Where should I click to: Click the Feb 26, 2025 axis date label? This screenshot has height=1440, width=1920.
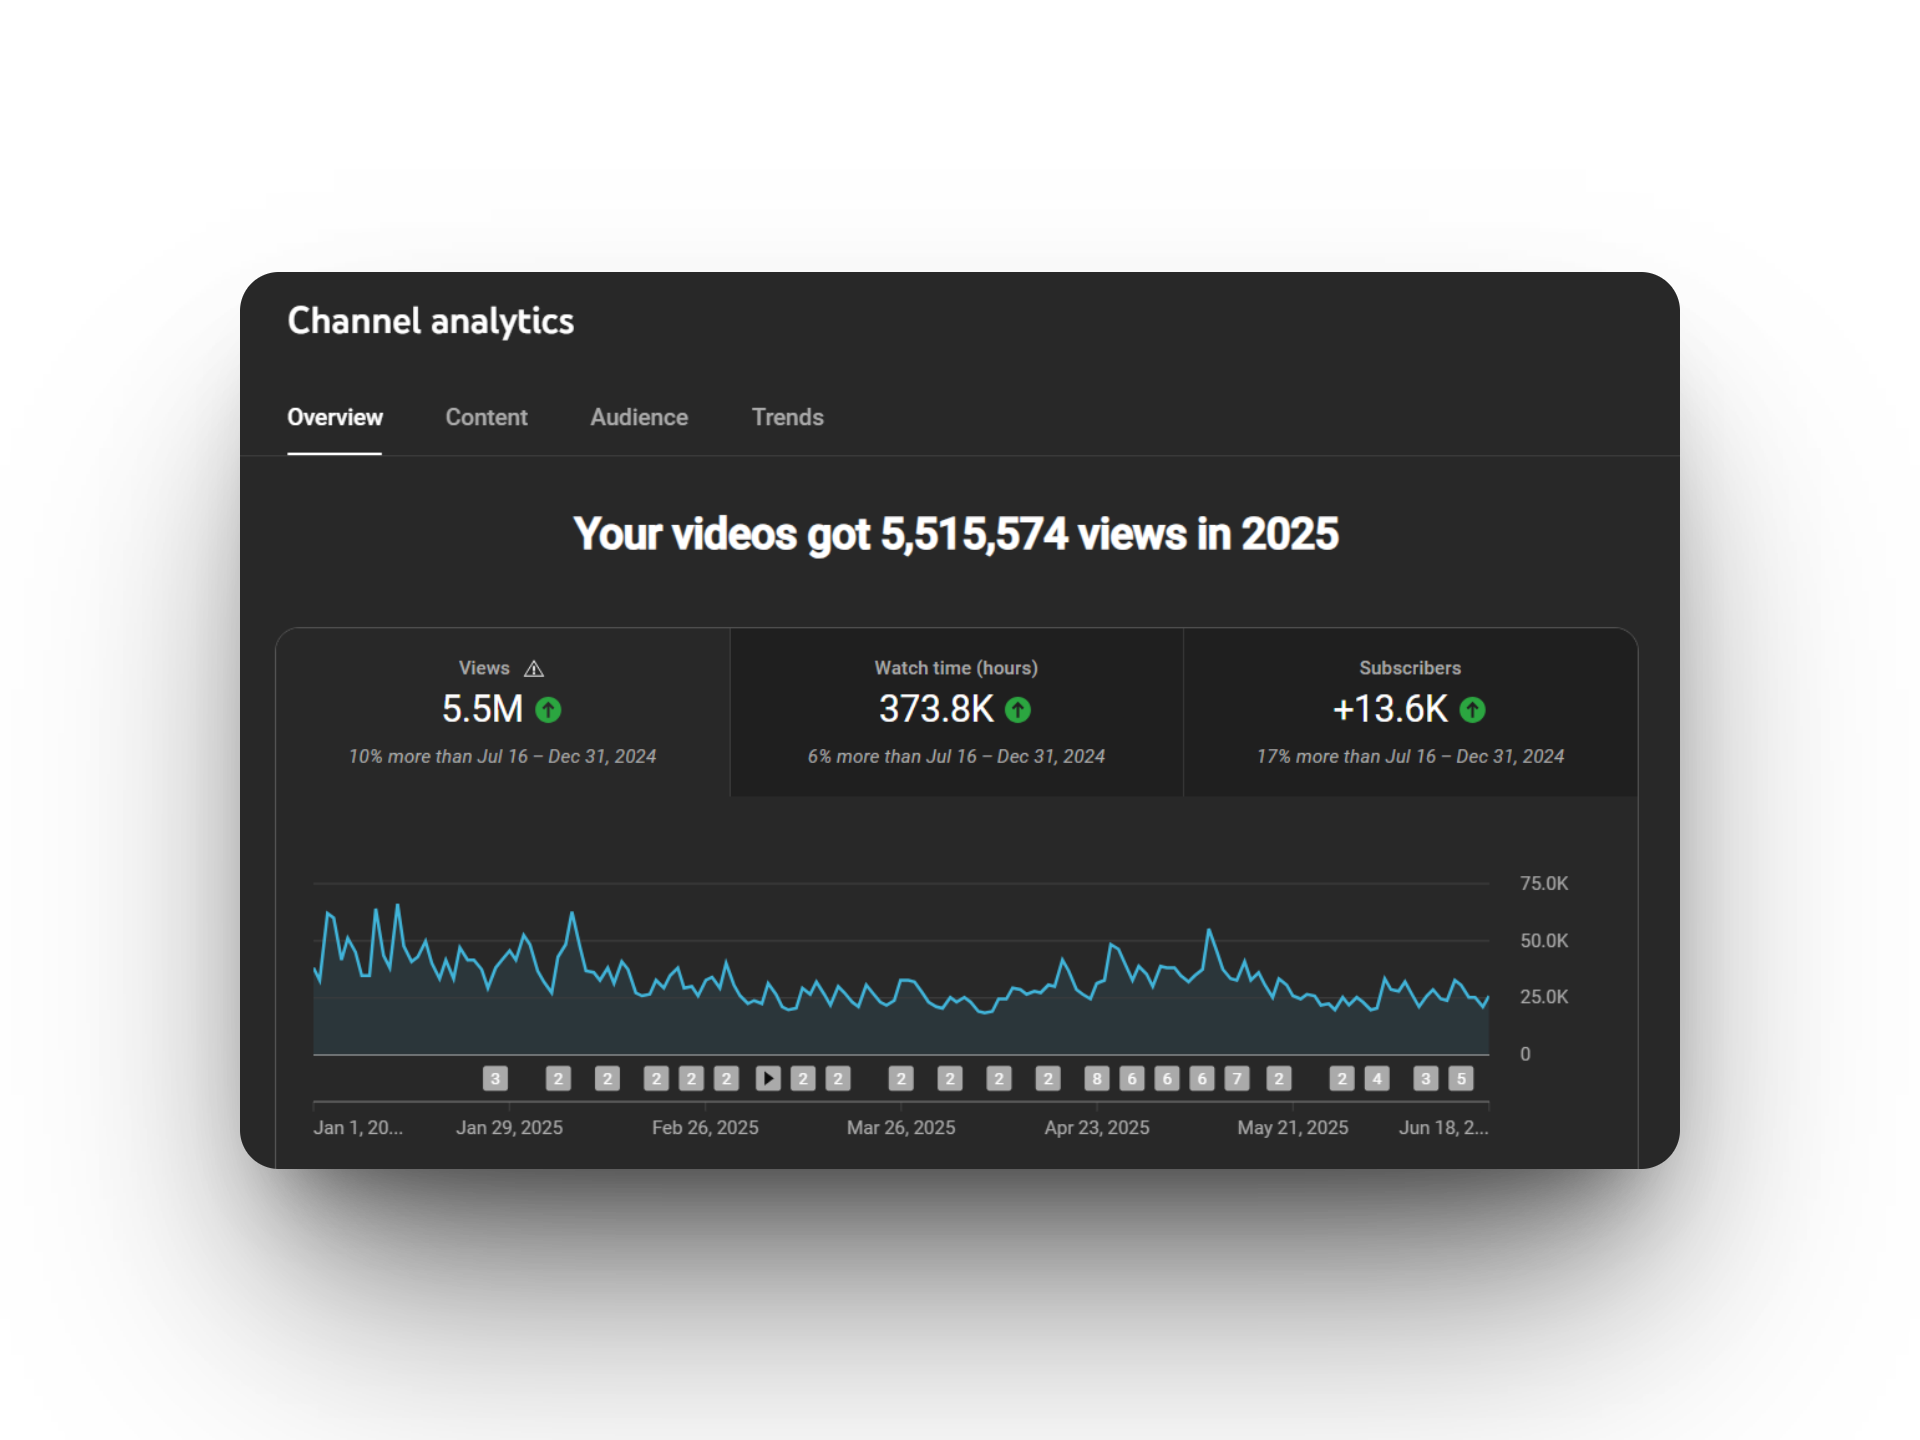(705, 1128)
